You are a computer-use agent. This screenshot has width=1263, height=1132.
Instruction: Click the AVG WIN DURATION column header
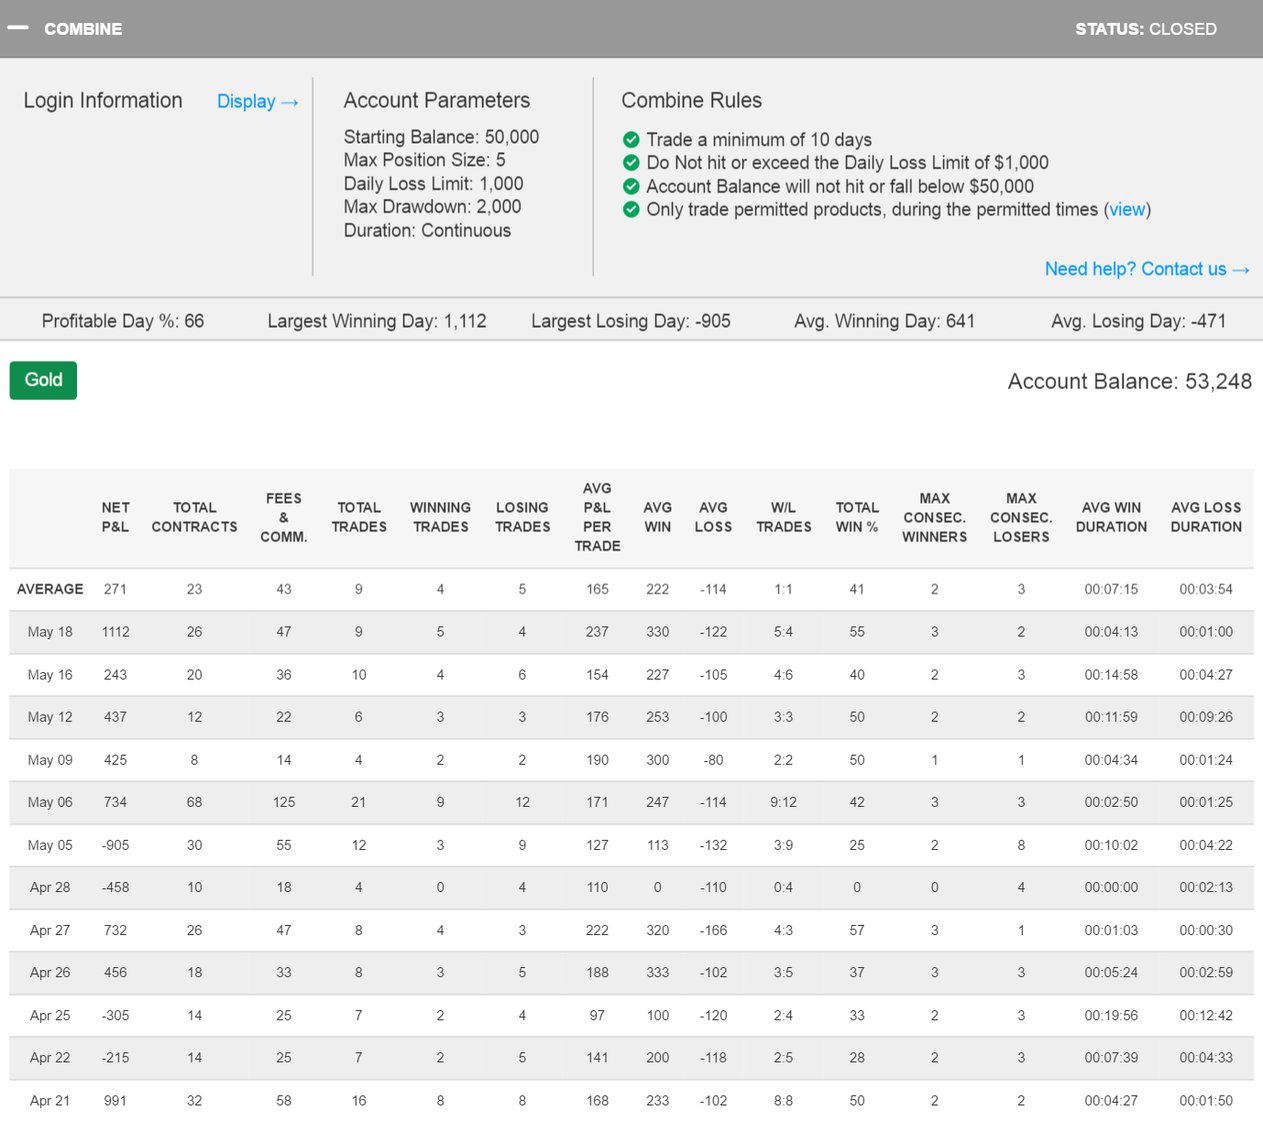coord(1111,517)
